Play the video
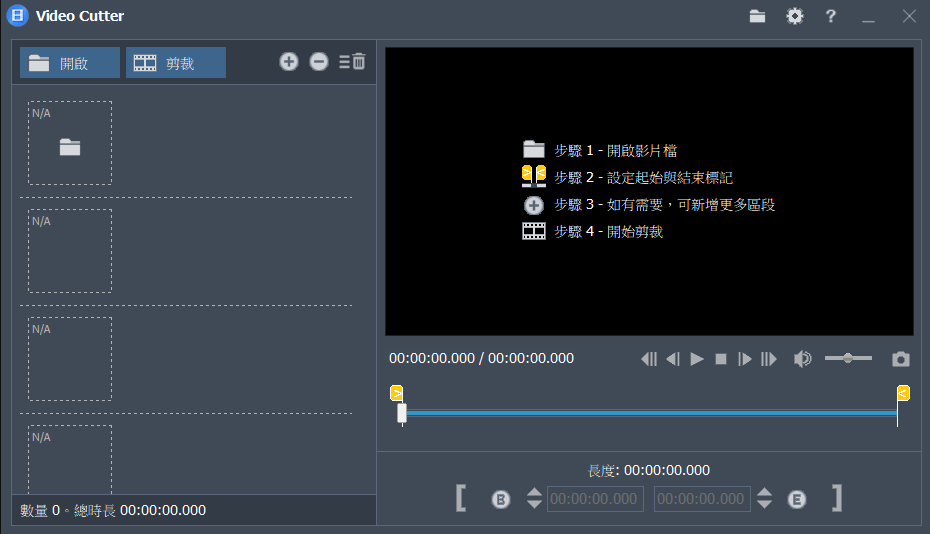The width and height of the screenshot is (930, 534). pos(697,359)
